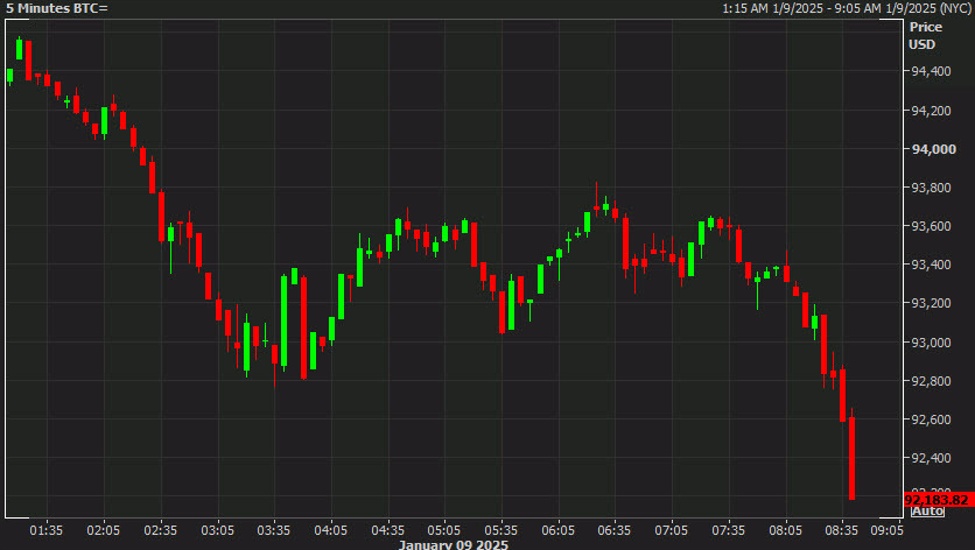Select the 93,600 price axis label
Viewport: 975px width, 550px height.
931,226
